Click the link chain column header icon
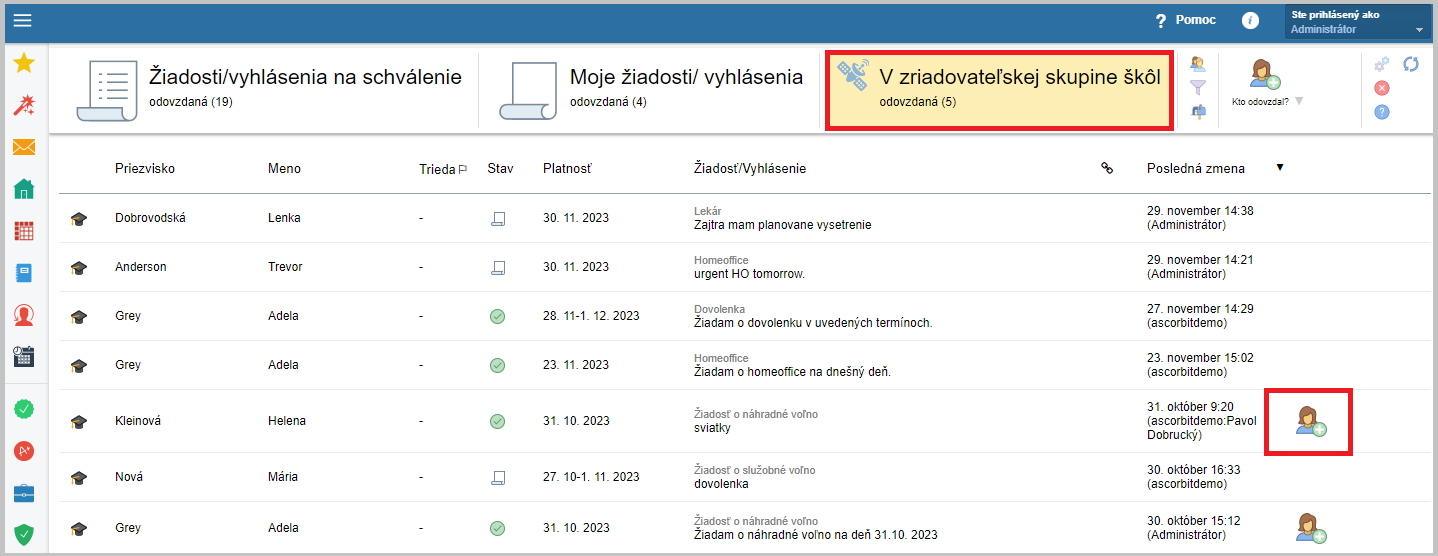 click(1107, 168)
